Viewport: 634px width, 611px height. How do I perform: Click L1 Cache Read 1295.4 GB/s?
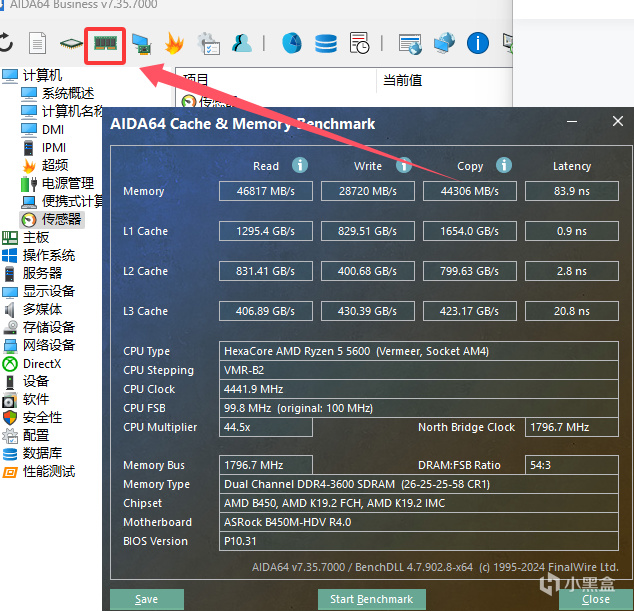[266, 231]
